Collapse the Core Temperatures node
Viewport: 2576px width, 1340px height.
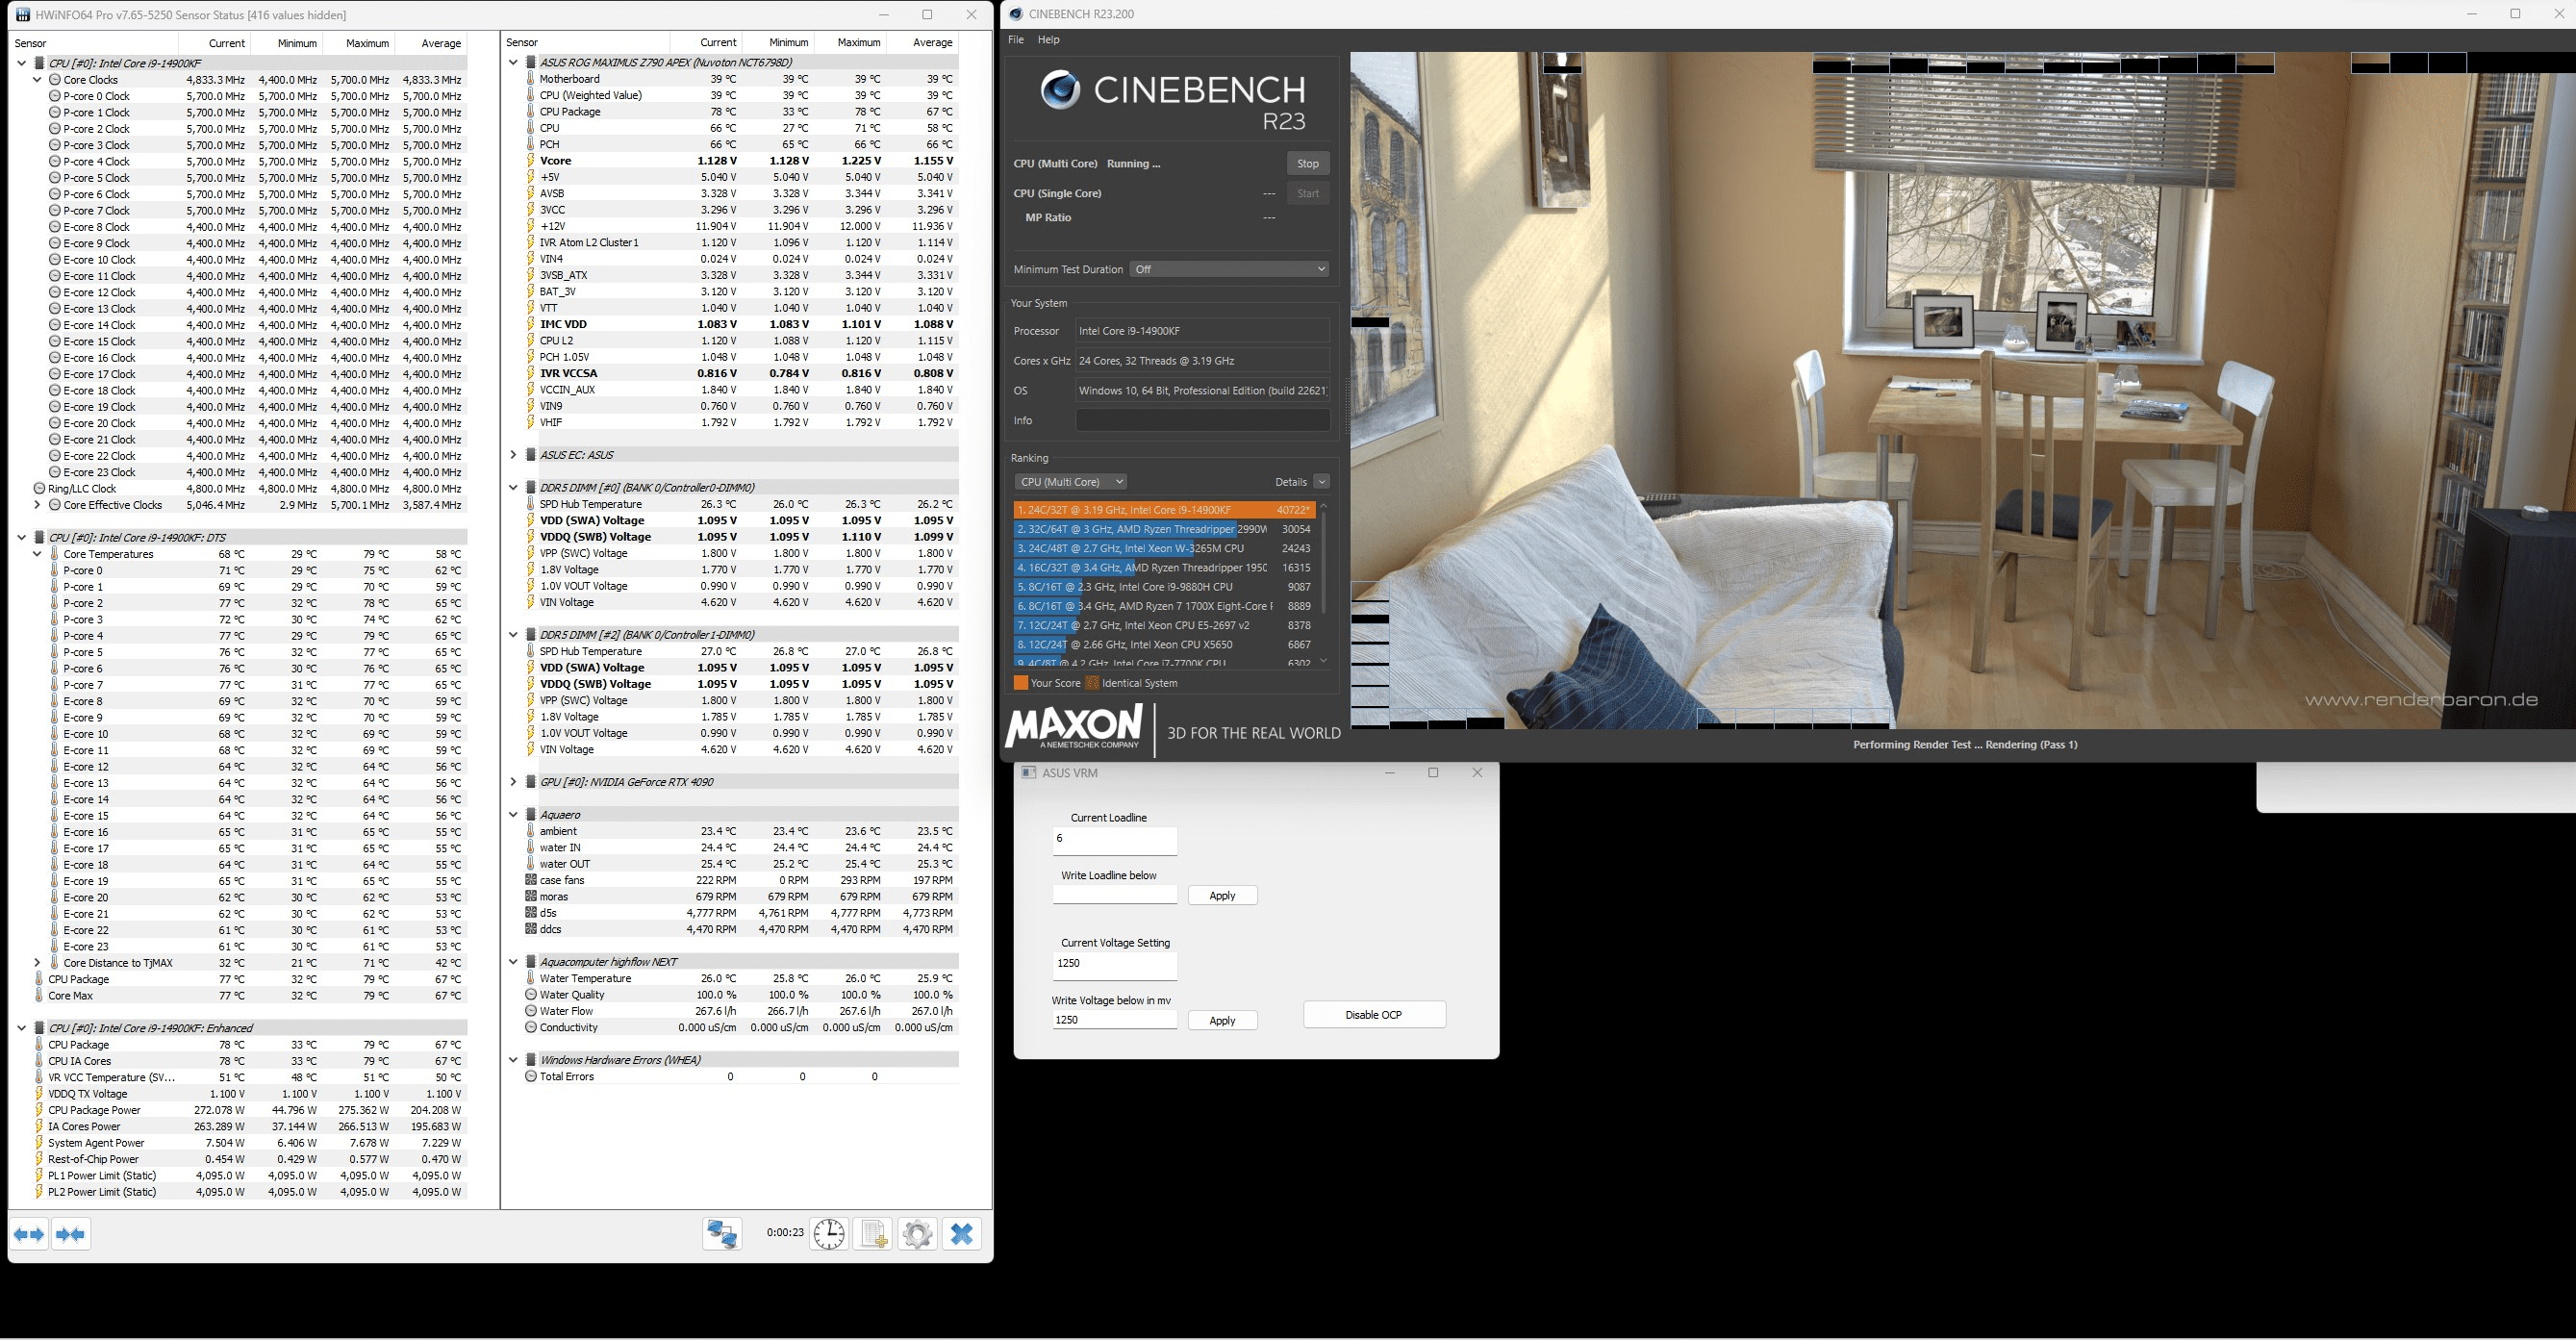[38, 554]
